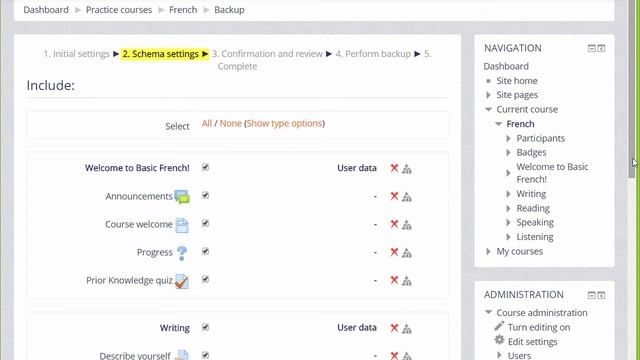The image size is (640, 360).
Task: Expand Site pages in Navigation
Action: pos(489,95)
